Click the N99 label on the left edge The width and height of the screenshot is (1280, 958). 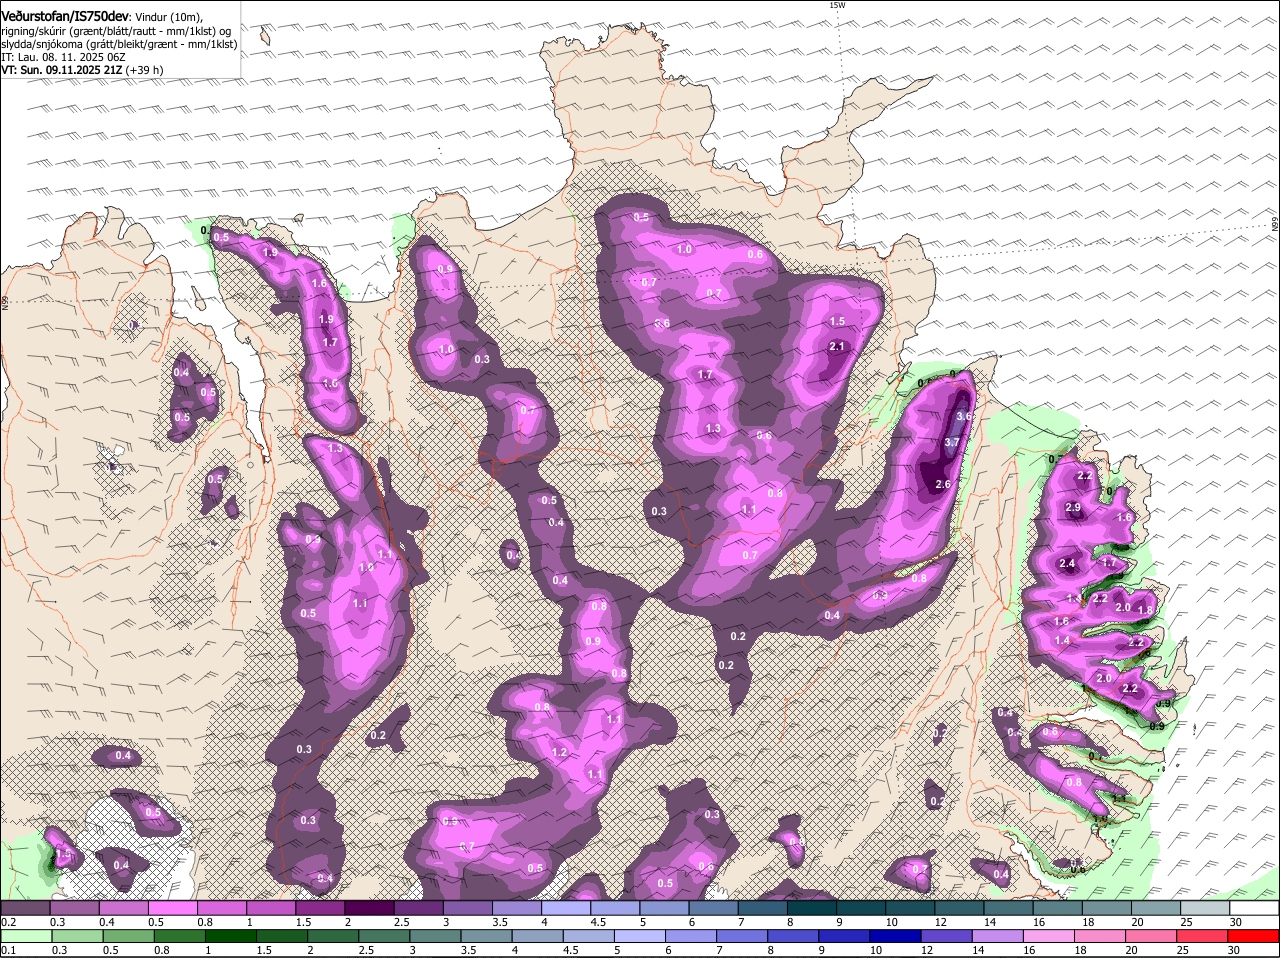[5, 301]
